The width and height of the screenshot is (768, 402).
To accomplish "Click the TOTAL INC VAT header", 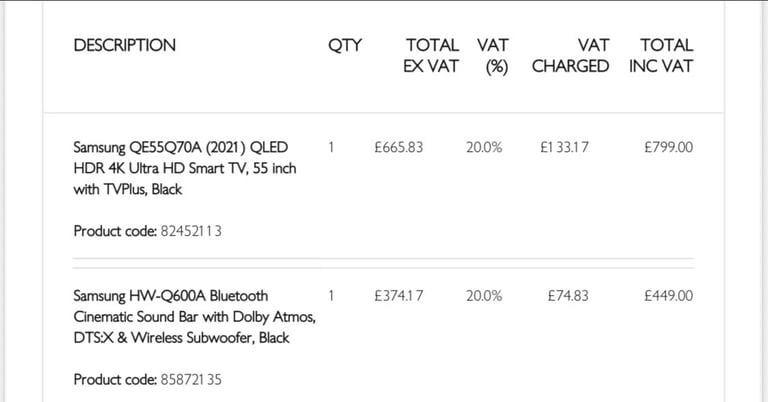I will [661, 55].
